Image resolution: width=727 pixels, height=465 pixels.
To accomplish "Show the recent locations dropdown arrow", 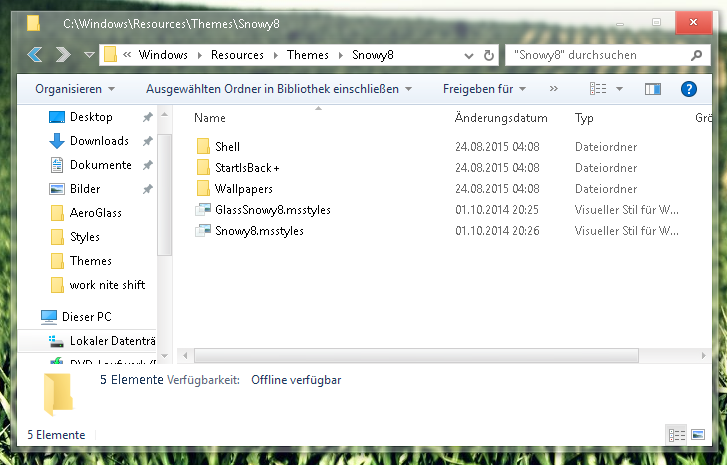I will (x=88, y=54).
